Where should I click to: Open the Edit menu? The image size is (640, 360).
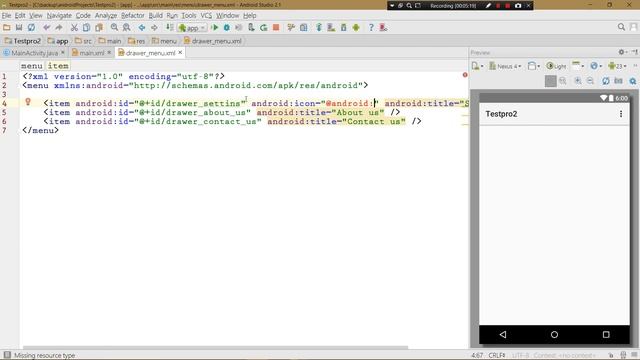20,16
